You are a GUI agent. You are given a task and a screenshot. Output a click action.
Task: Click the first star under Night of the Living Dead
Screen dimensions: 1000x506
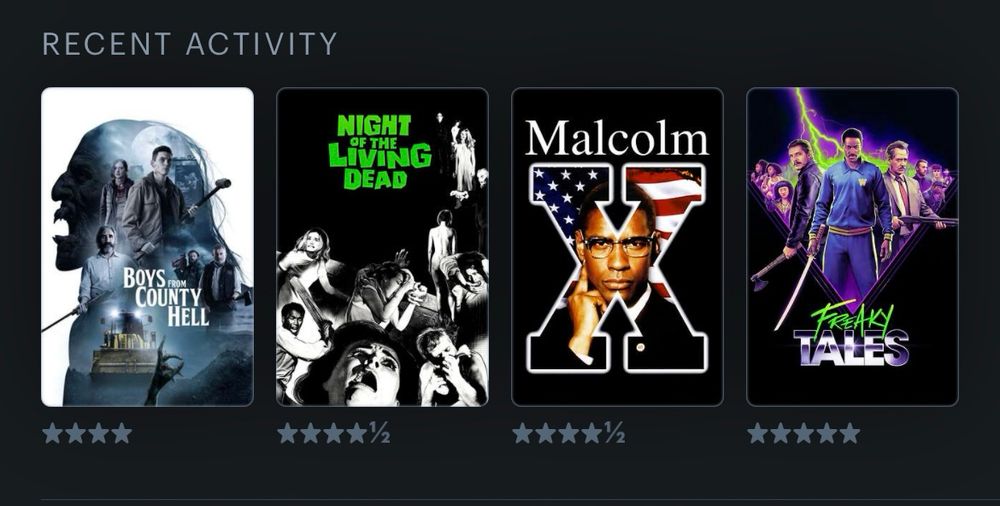pos(288,434)
